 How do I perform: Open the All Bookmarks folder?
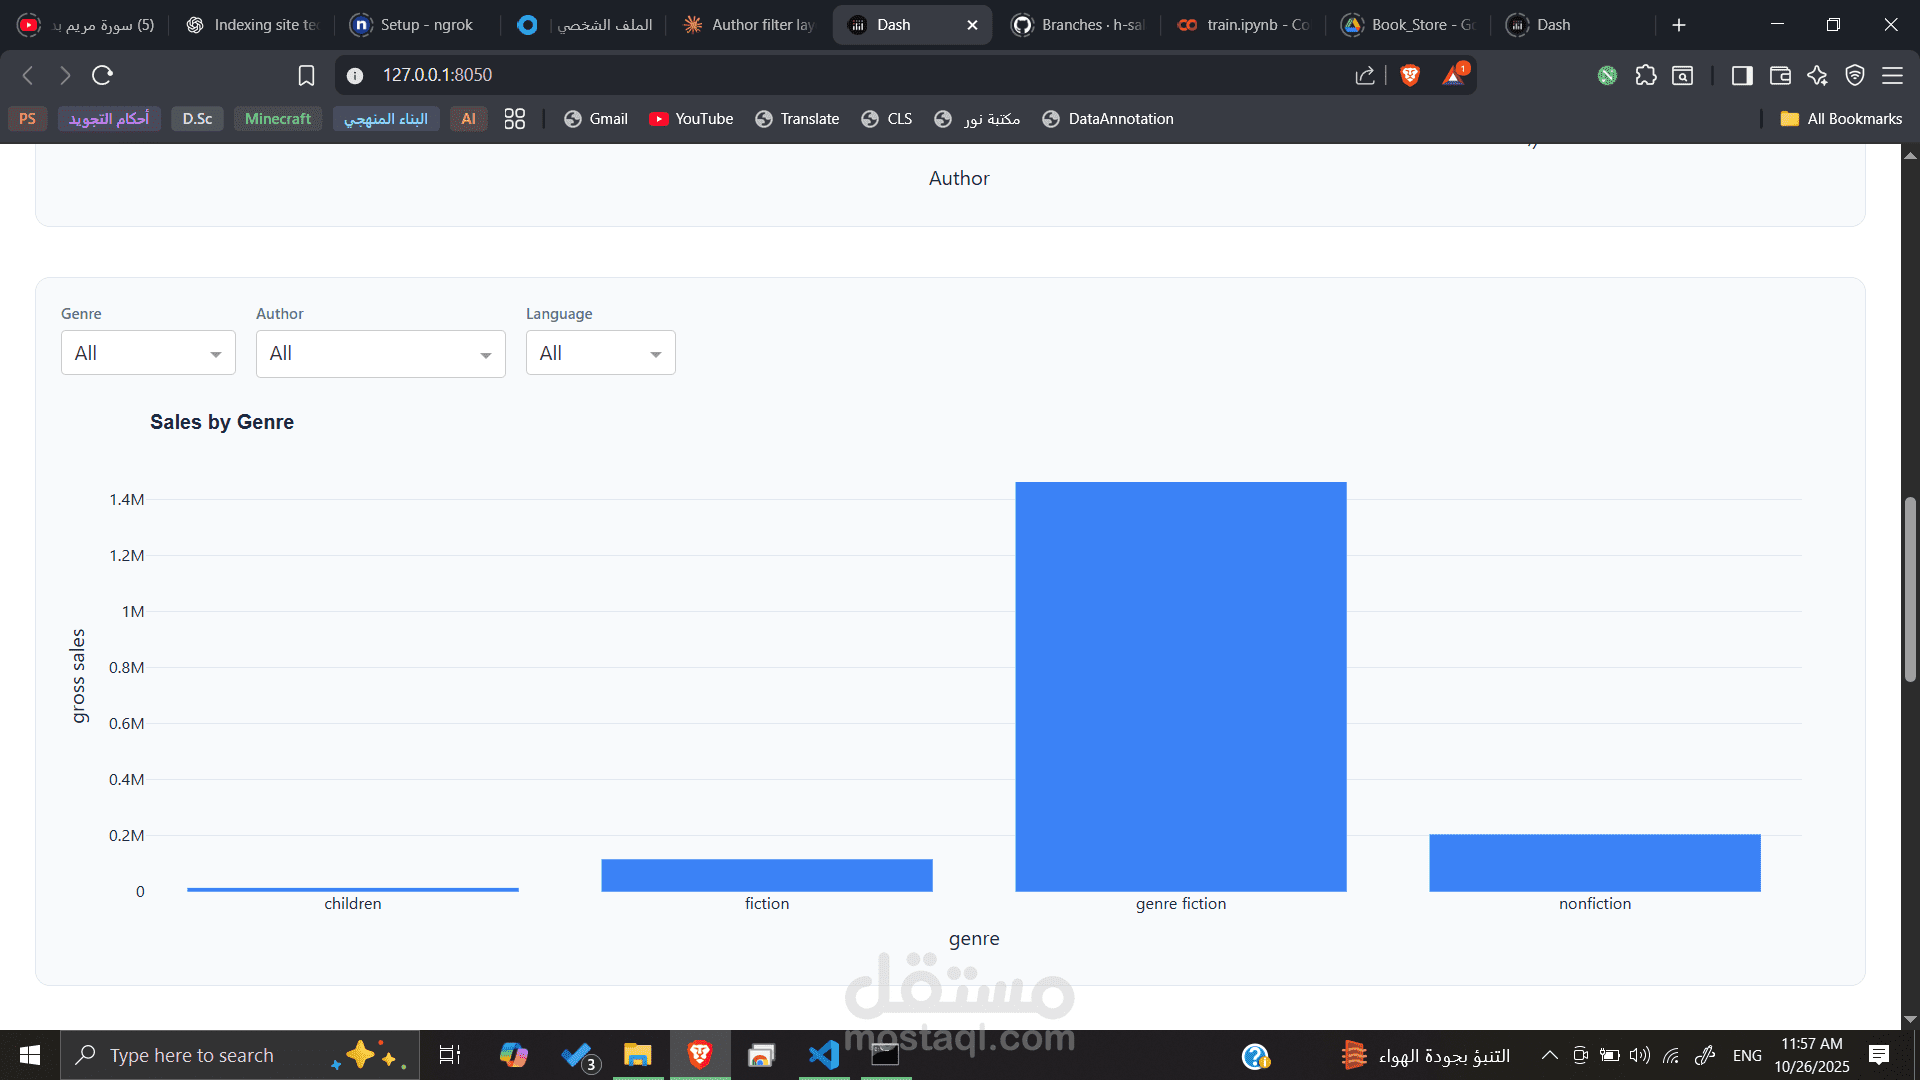pyautogui.click(x=1841, y=119)
